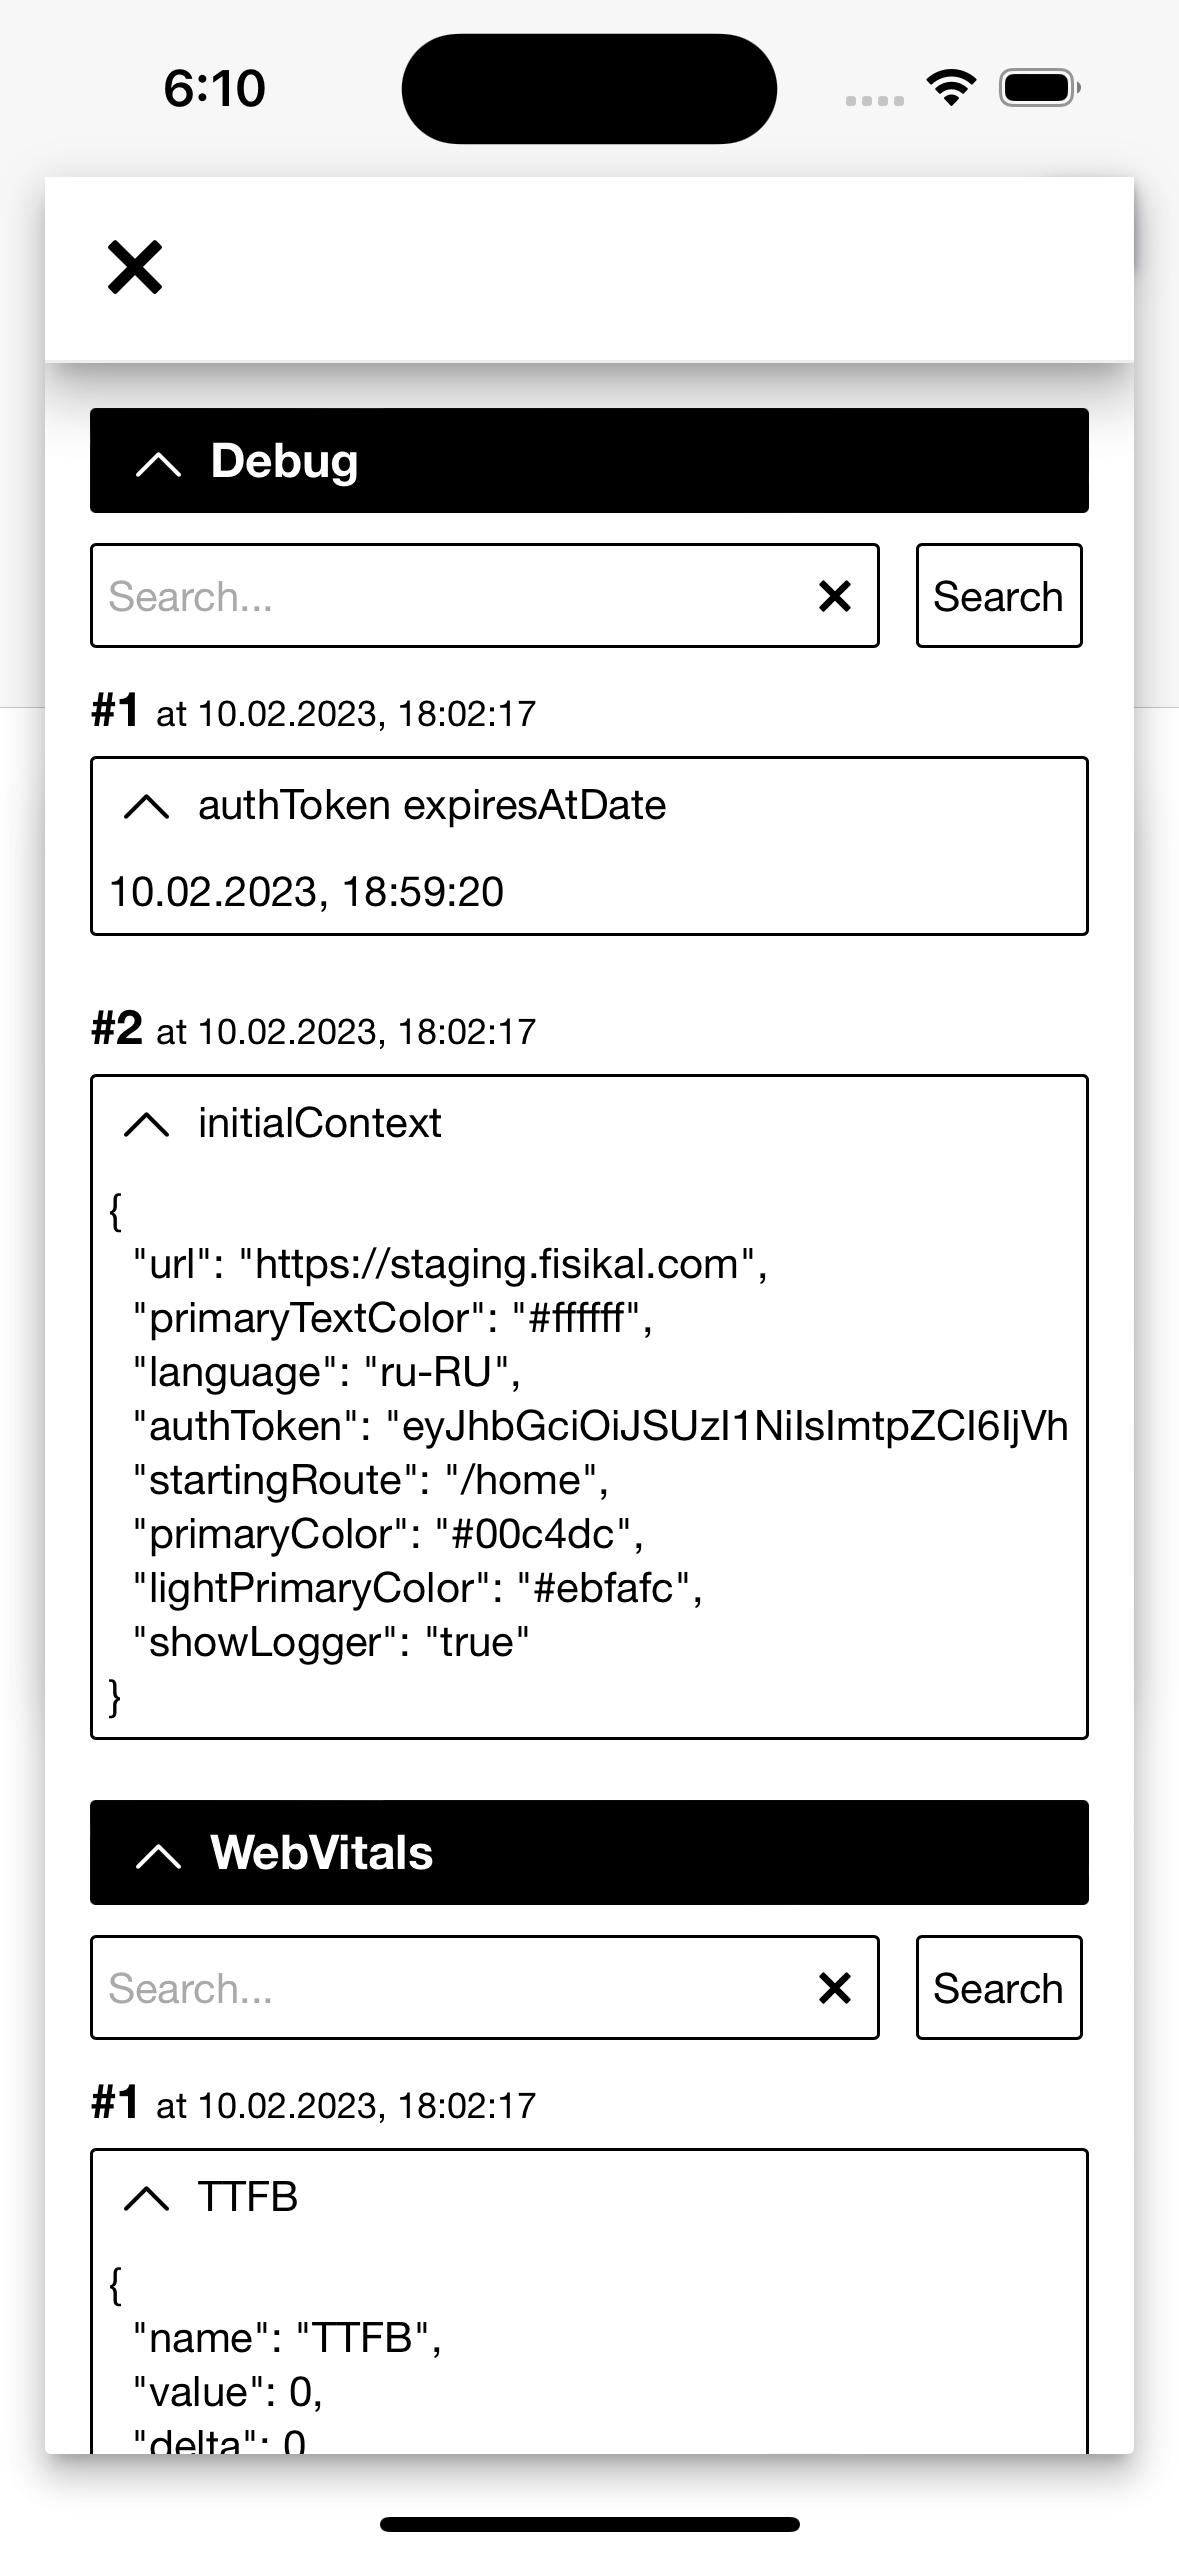
Task: Clear the WebVitals search field
Action: [x=835, y=1988]
